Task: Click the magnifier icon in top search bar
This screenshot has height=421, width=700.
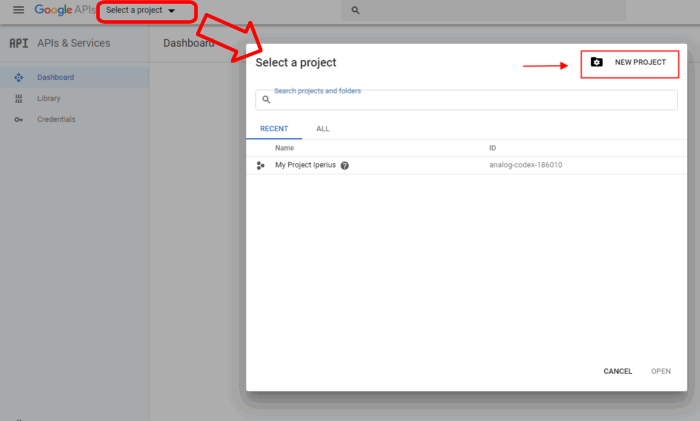Action: coord(355,10)
